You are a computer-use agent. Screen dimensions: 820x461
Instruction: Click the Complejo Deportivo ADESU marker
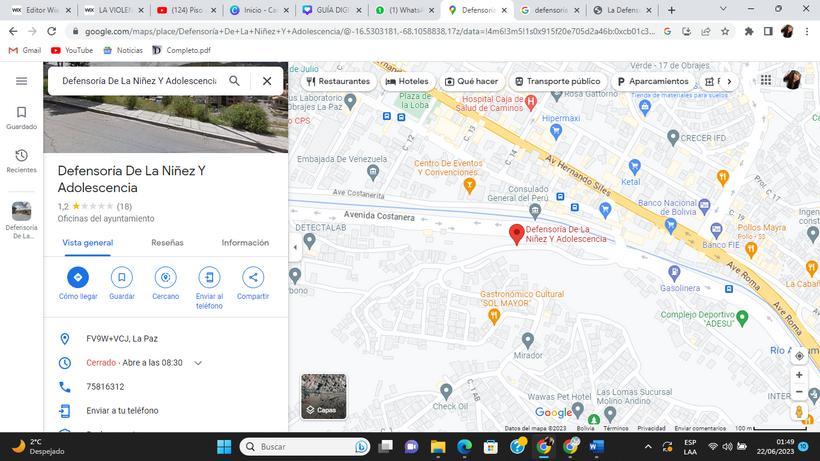(742, 318)
